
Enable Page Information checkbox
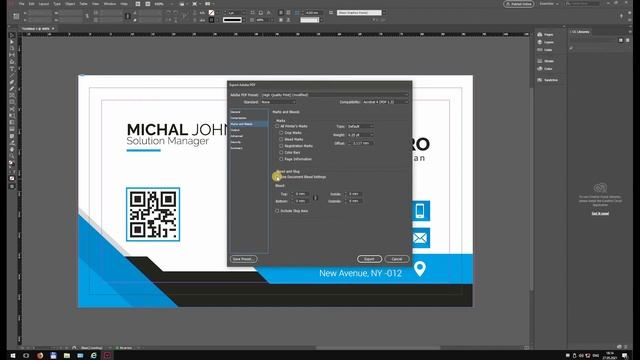(281, 159)
